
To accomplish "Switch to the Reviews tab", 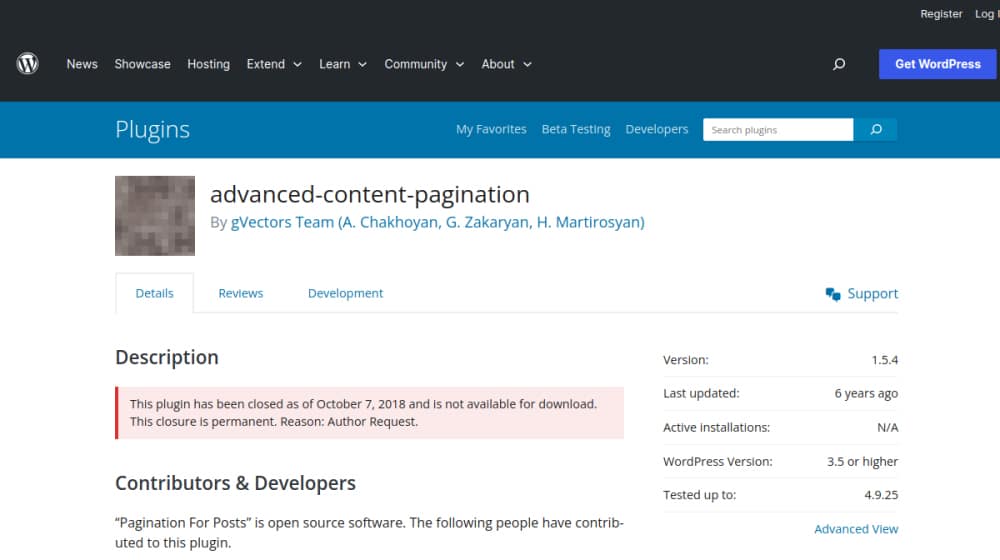I will (240, 293).
